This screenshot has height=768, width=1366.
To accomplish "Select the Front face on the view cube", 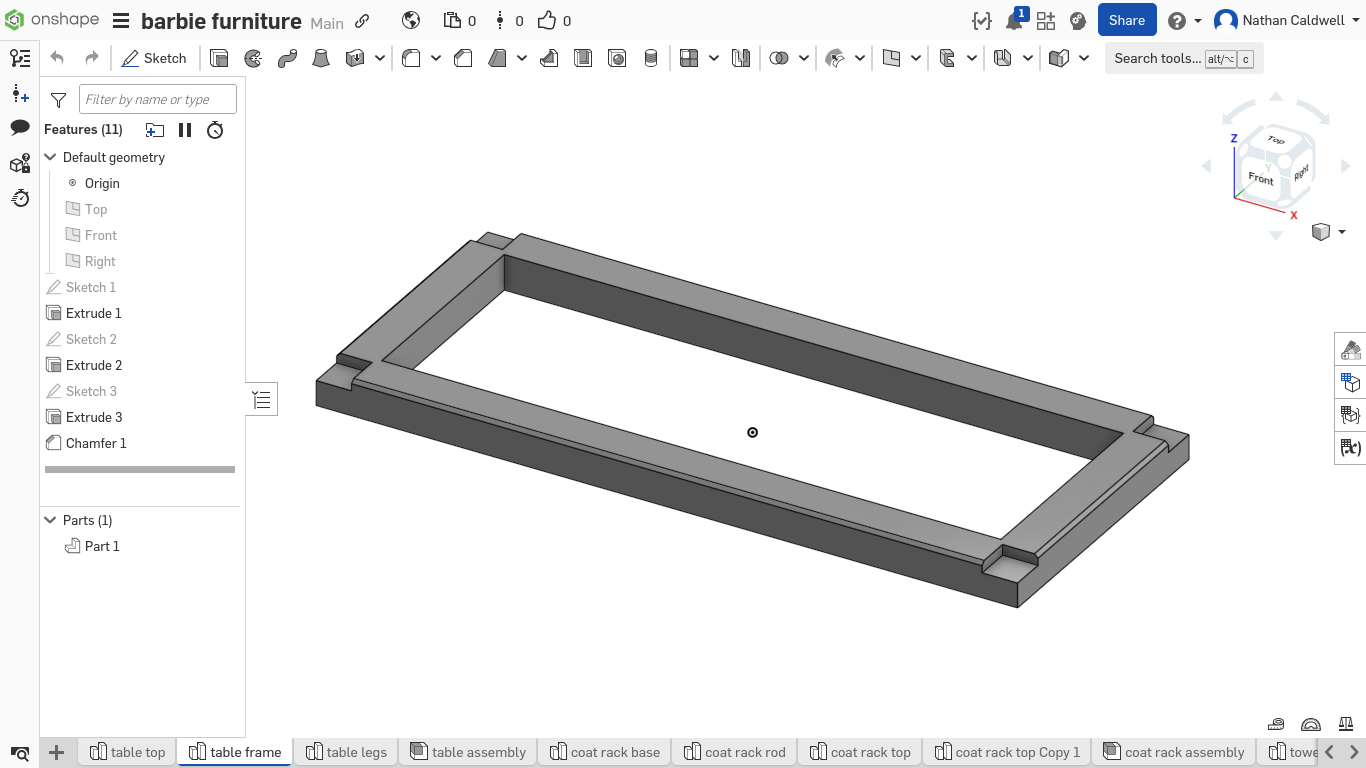I will click(1261, 178).
